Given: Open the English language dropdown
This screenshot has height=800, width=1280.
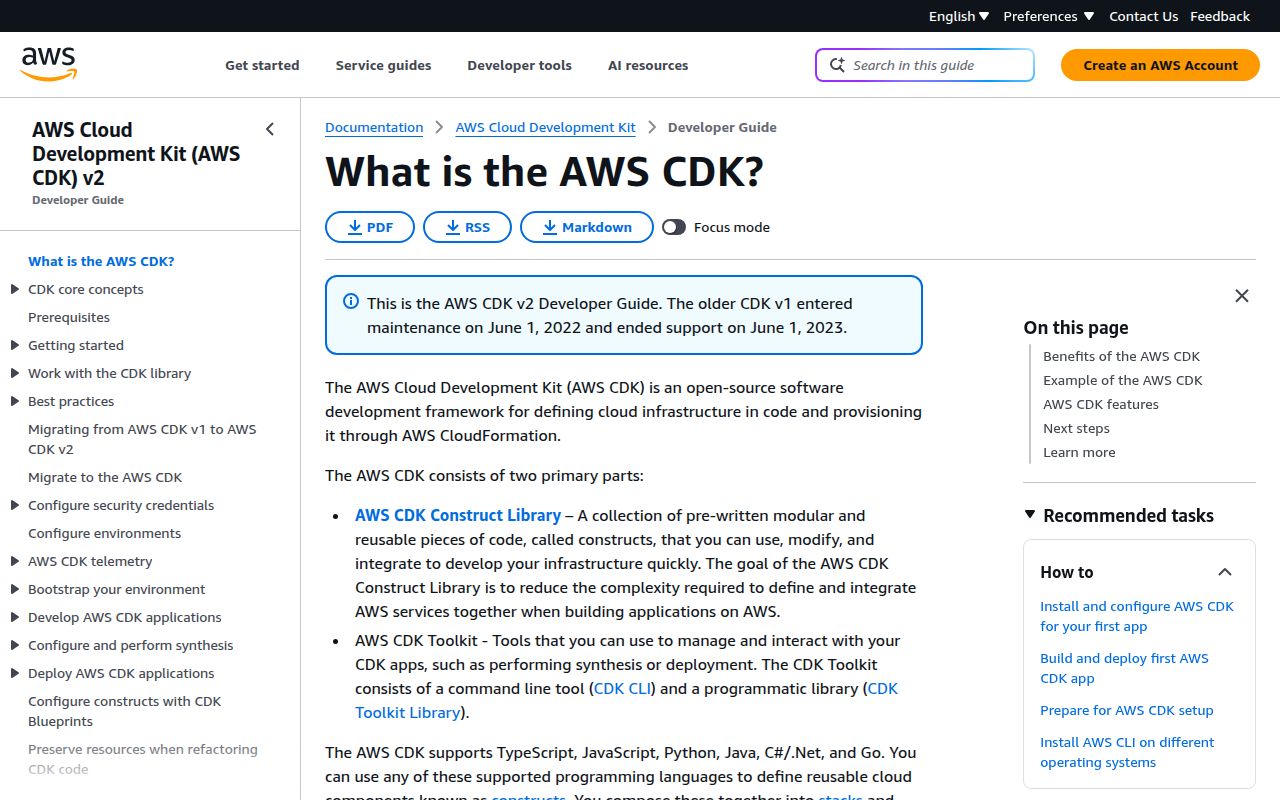Looking at the screenshot, I should 959,16.
